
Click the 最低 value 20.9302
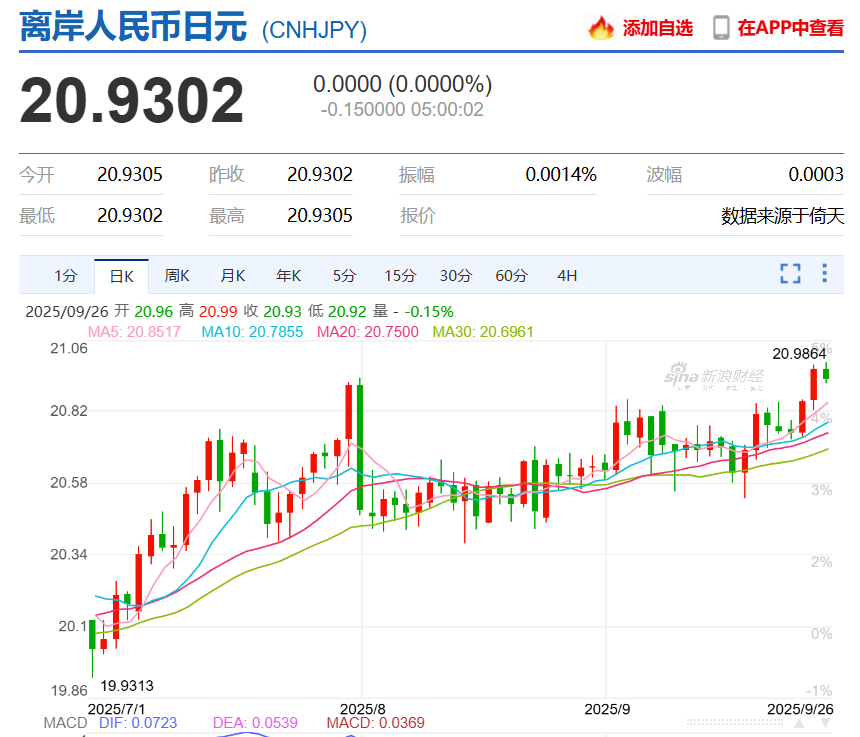[130, 216]
